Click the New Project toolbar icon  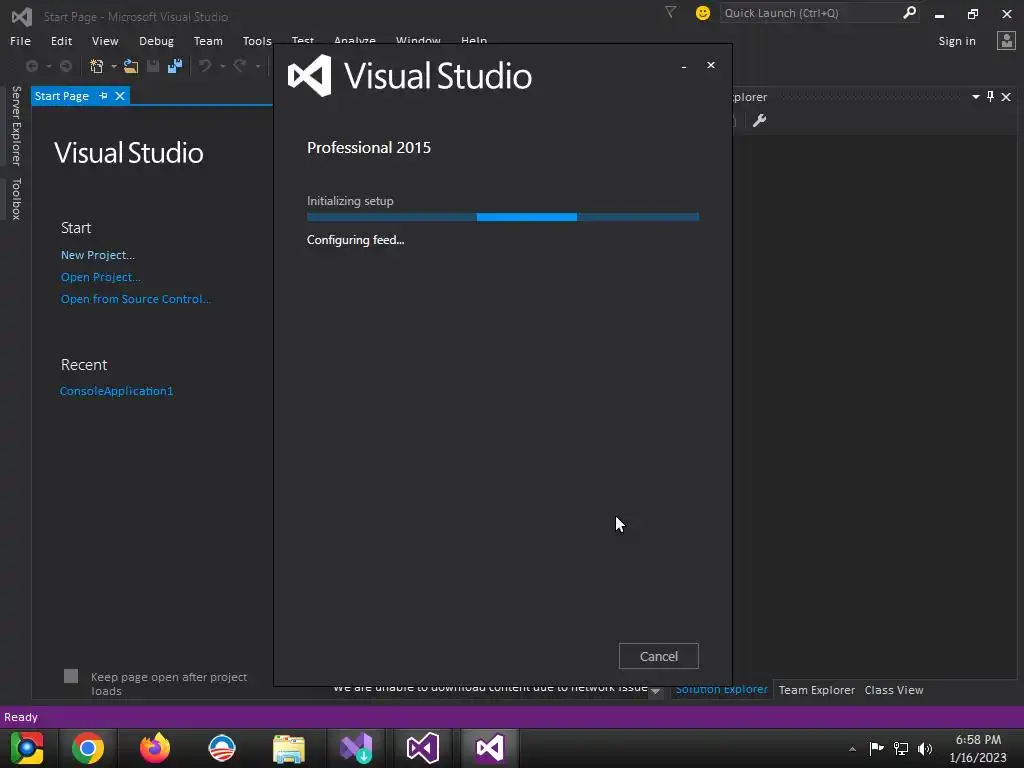tap(97, 66)
